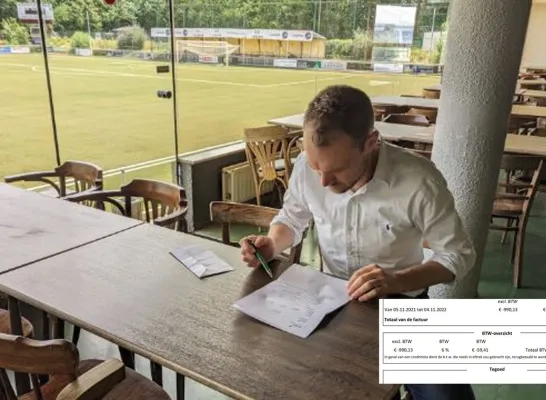Viewport: 546px width, 400px height.
Task: Open the invoice snippet overlay image
Action: (462, 341)
